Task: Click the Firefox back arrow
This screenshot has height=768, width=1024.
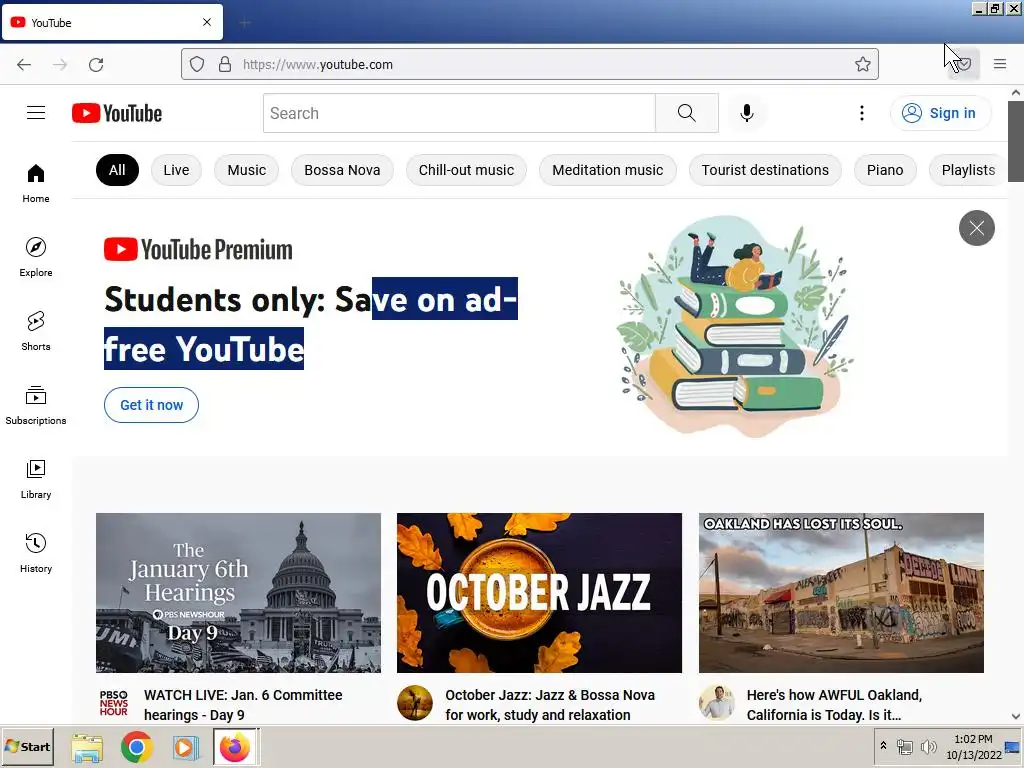Action: [x=24, y=64]
